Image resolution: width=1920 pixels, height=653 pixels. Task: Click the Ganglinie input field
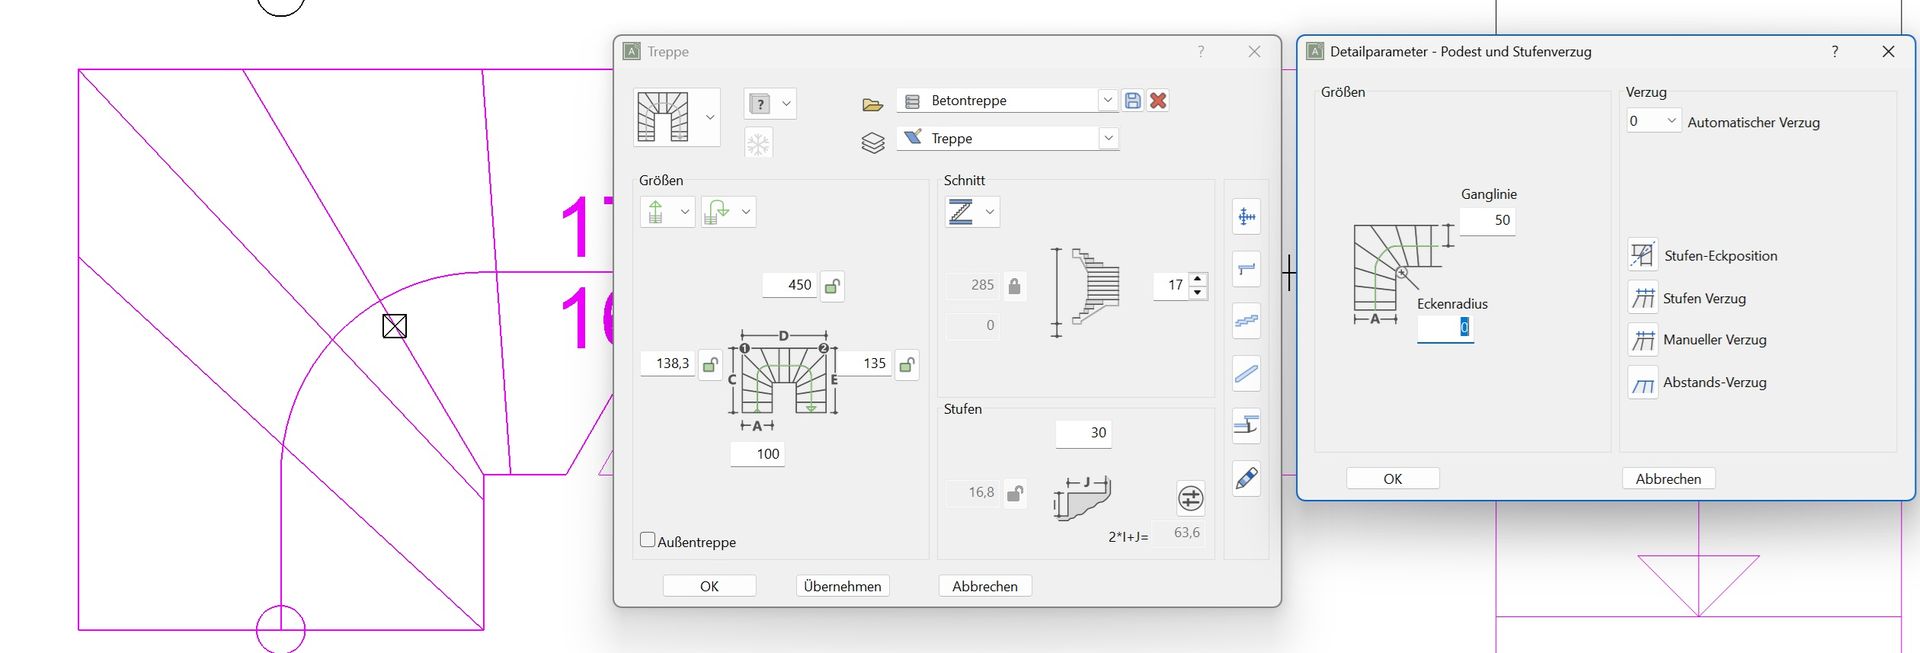1487,220
